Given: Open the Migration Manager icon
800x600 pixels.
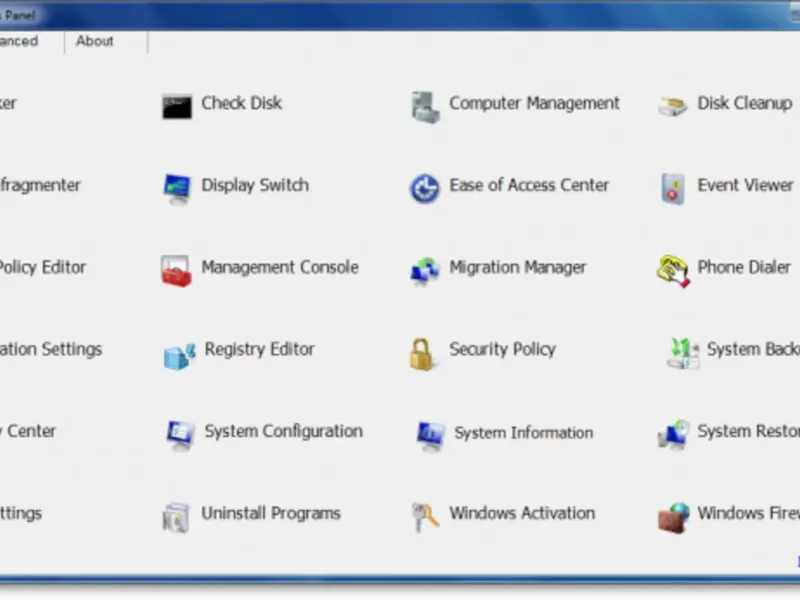Looking at the screenshot, I should [x=424, y=271].
